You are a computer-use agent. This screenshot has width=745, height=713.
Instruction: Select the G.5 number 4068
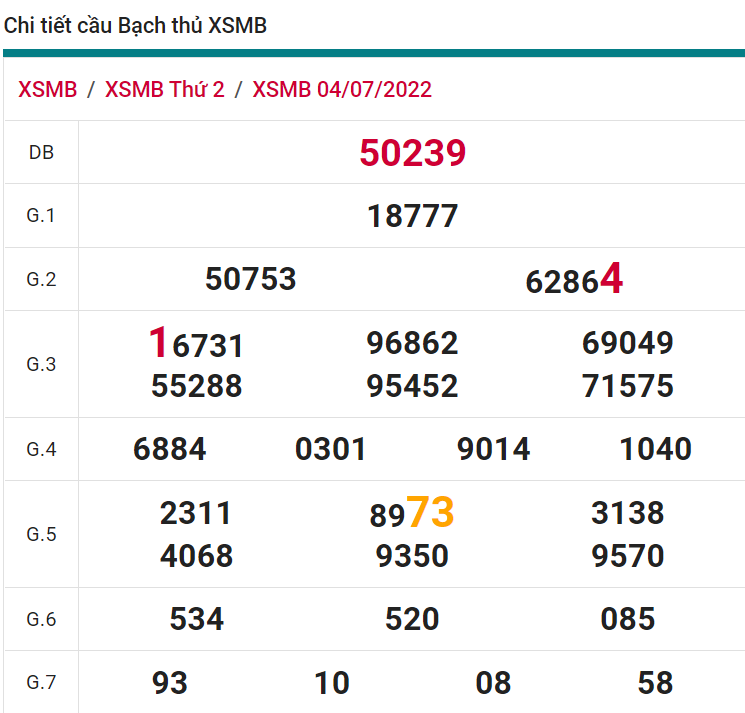click(196, 556)
